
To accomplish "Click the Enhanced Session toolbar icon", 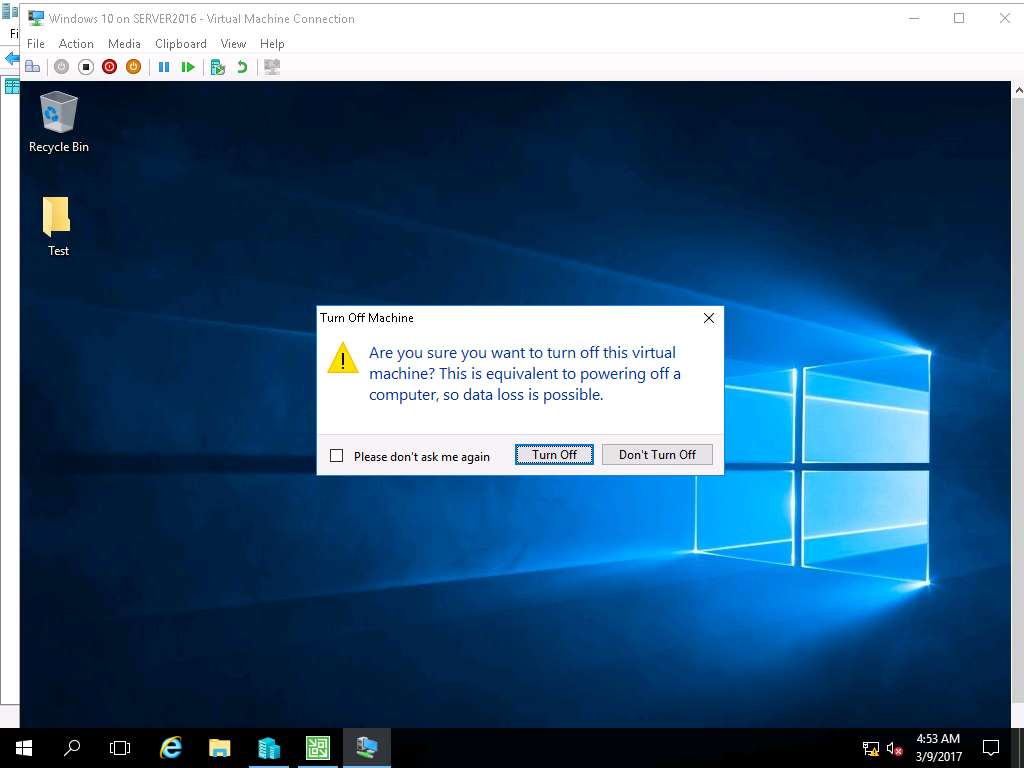I will (272, 67).
